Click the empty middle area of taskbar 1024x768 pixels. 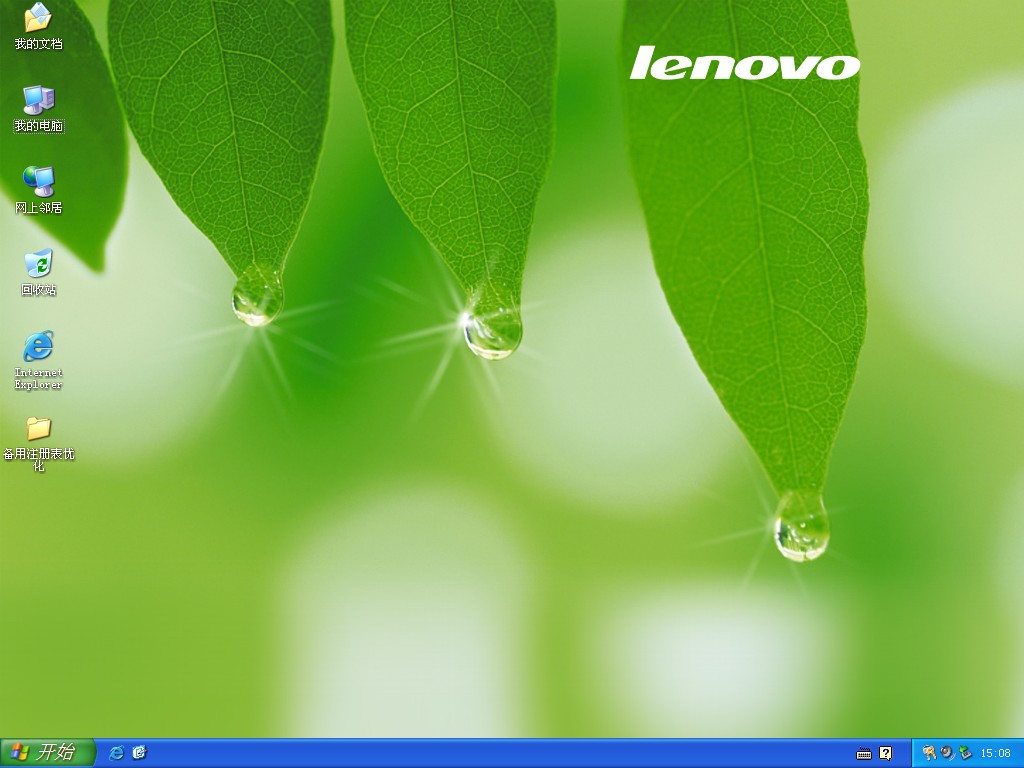tap(500, 753)
